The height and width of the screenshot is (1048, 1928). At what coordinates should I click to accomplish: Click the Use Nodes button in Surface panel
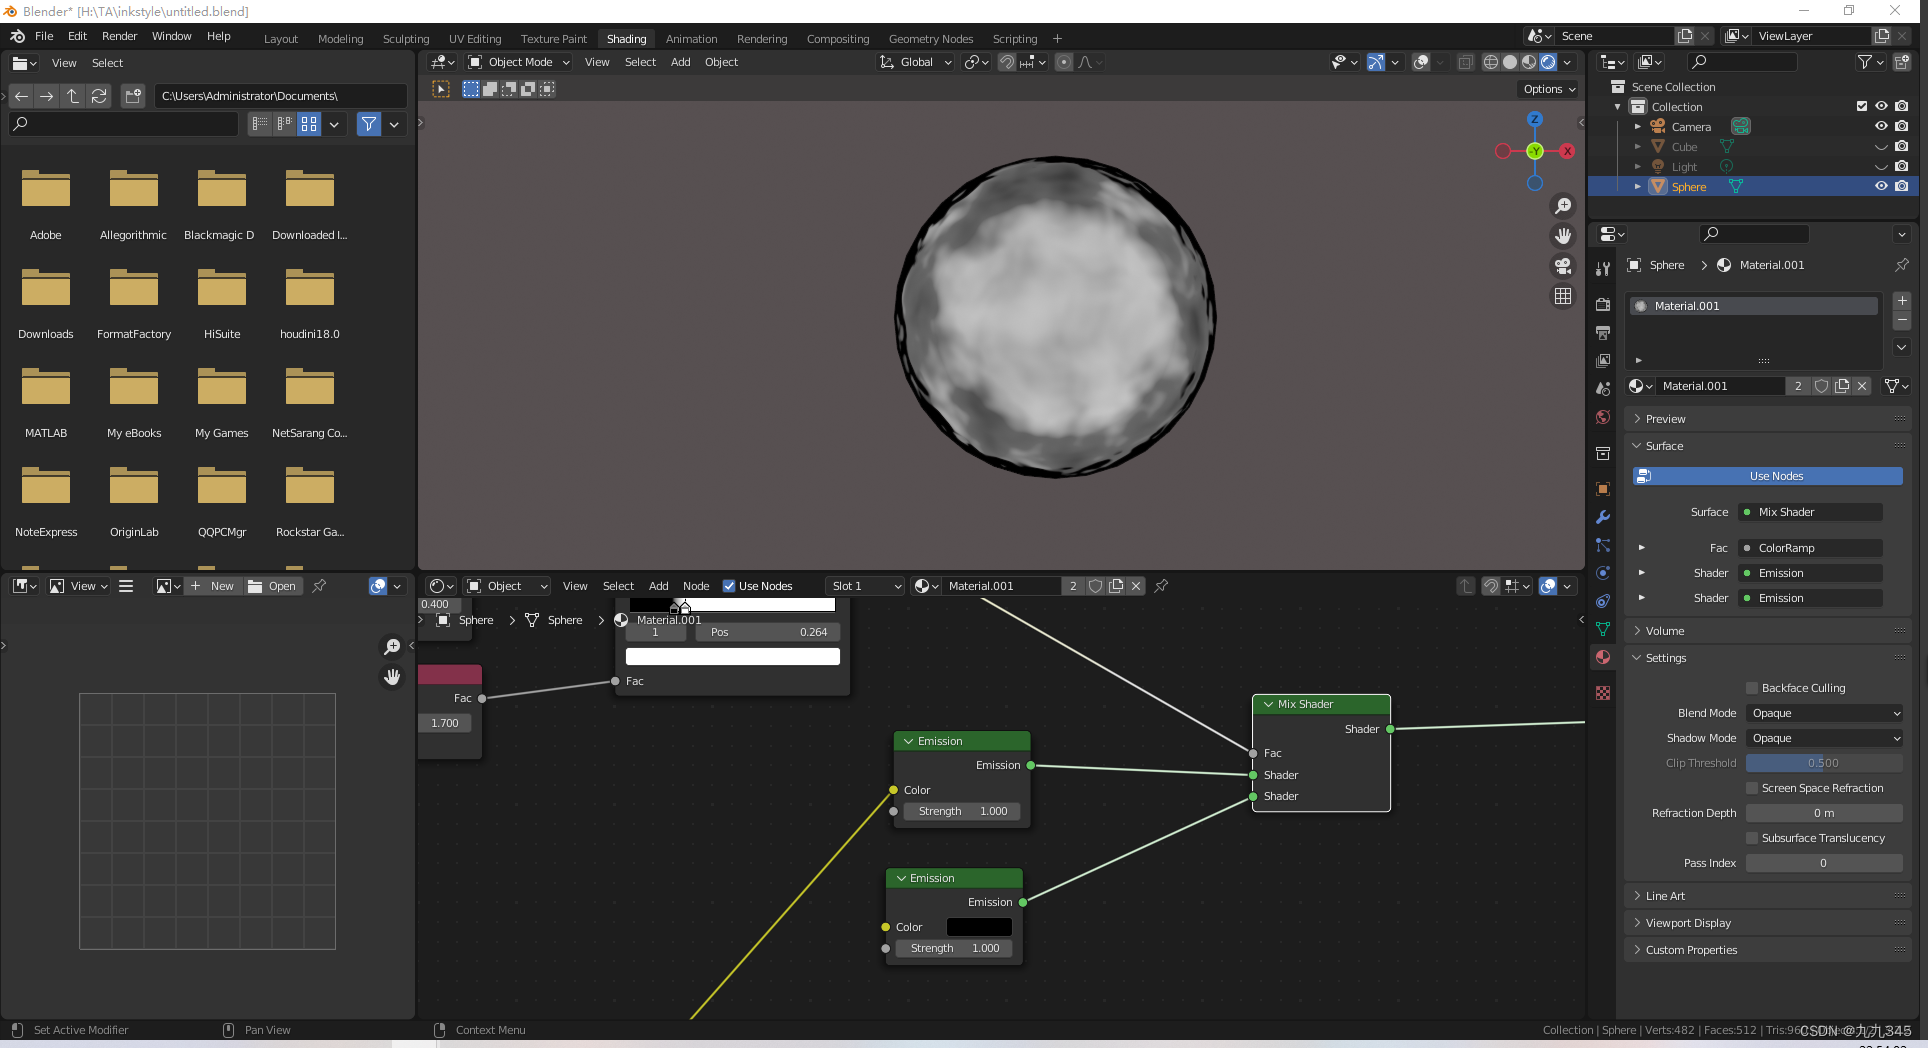1768,476
